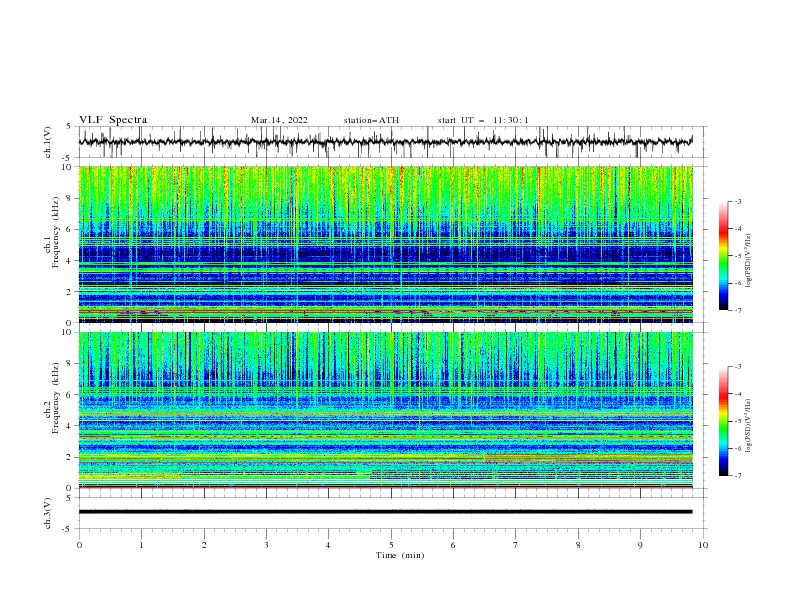This screenshot has height=612, width=792.
Task: Click the "-7" label on ch.1 colorbar
Action: click(737, 311)
